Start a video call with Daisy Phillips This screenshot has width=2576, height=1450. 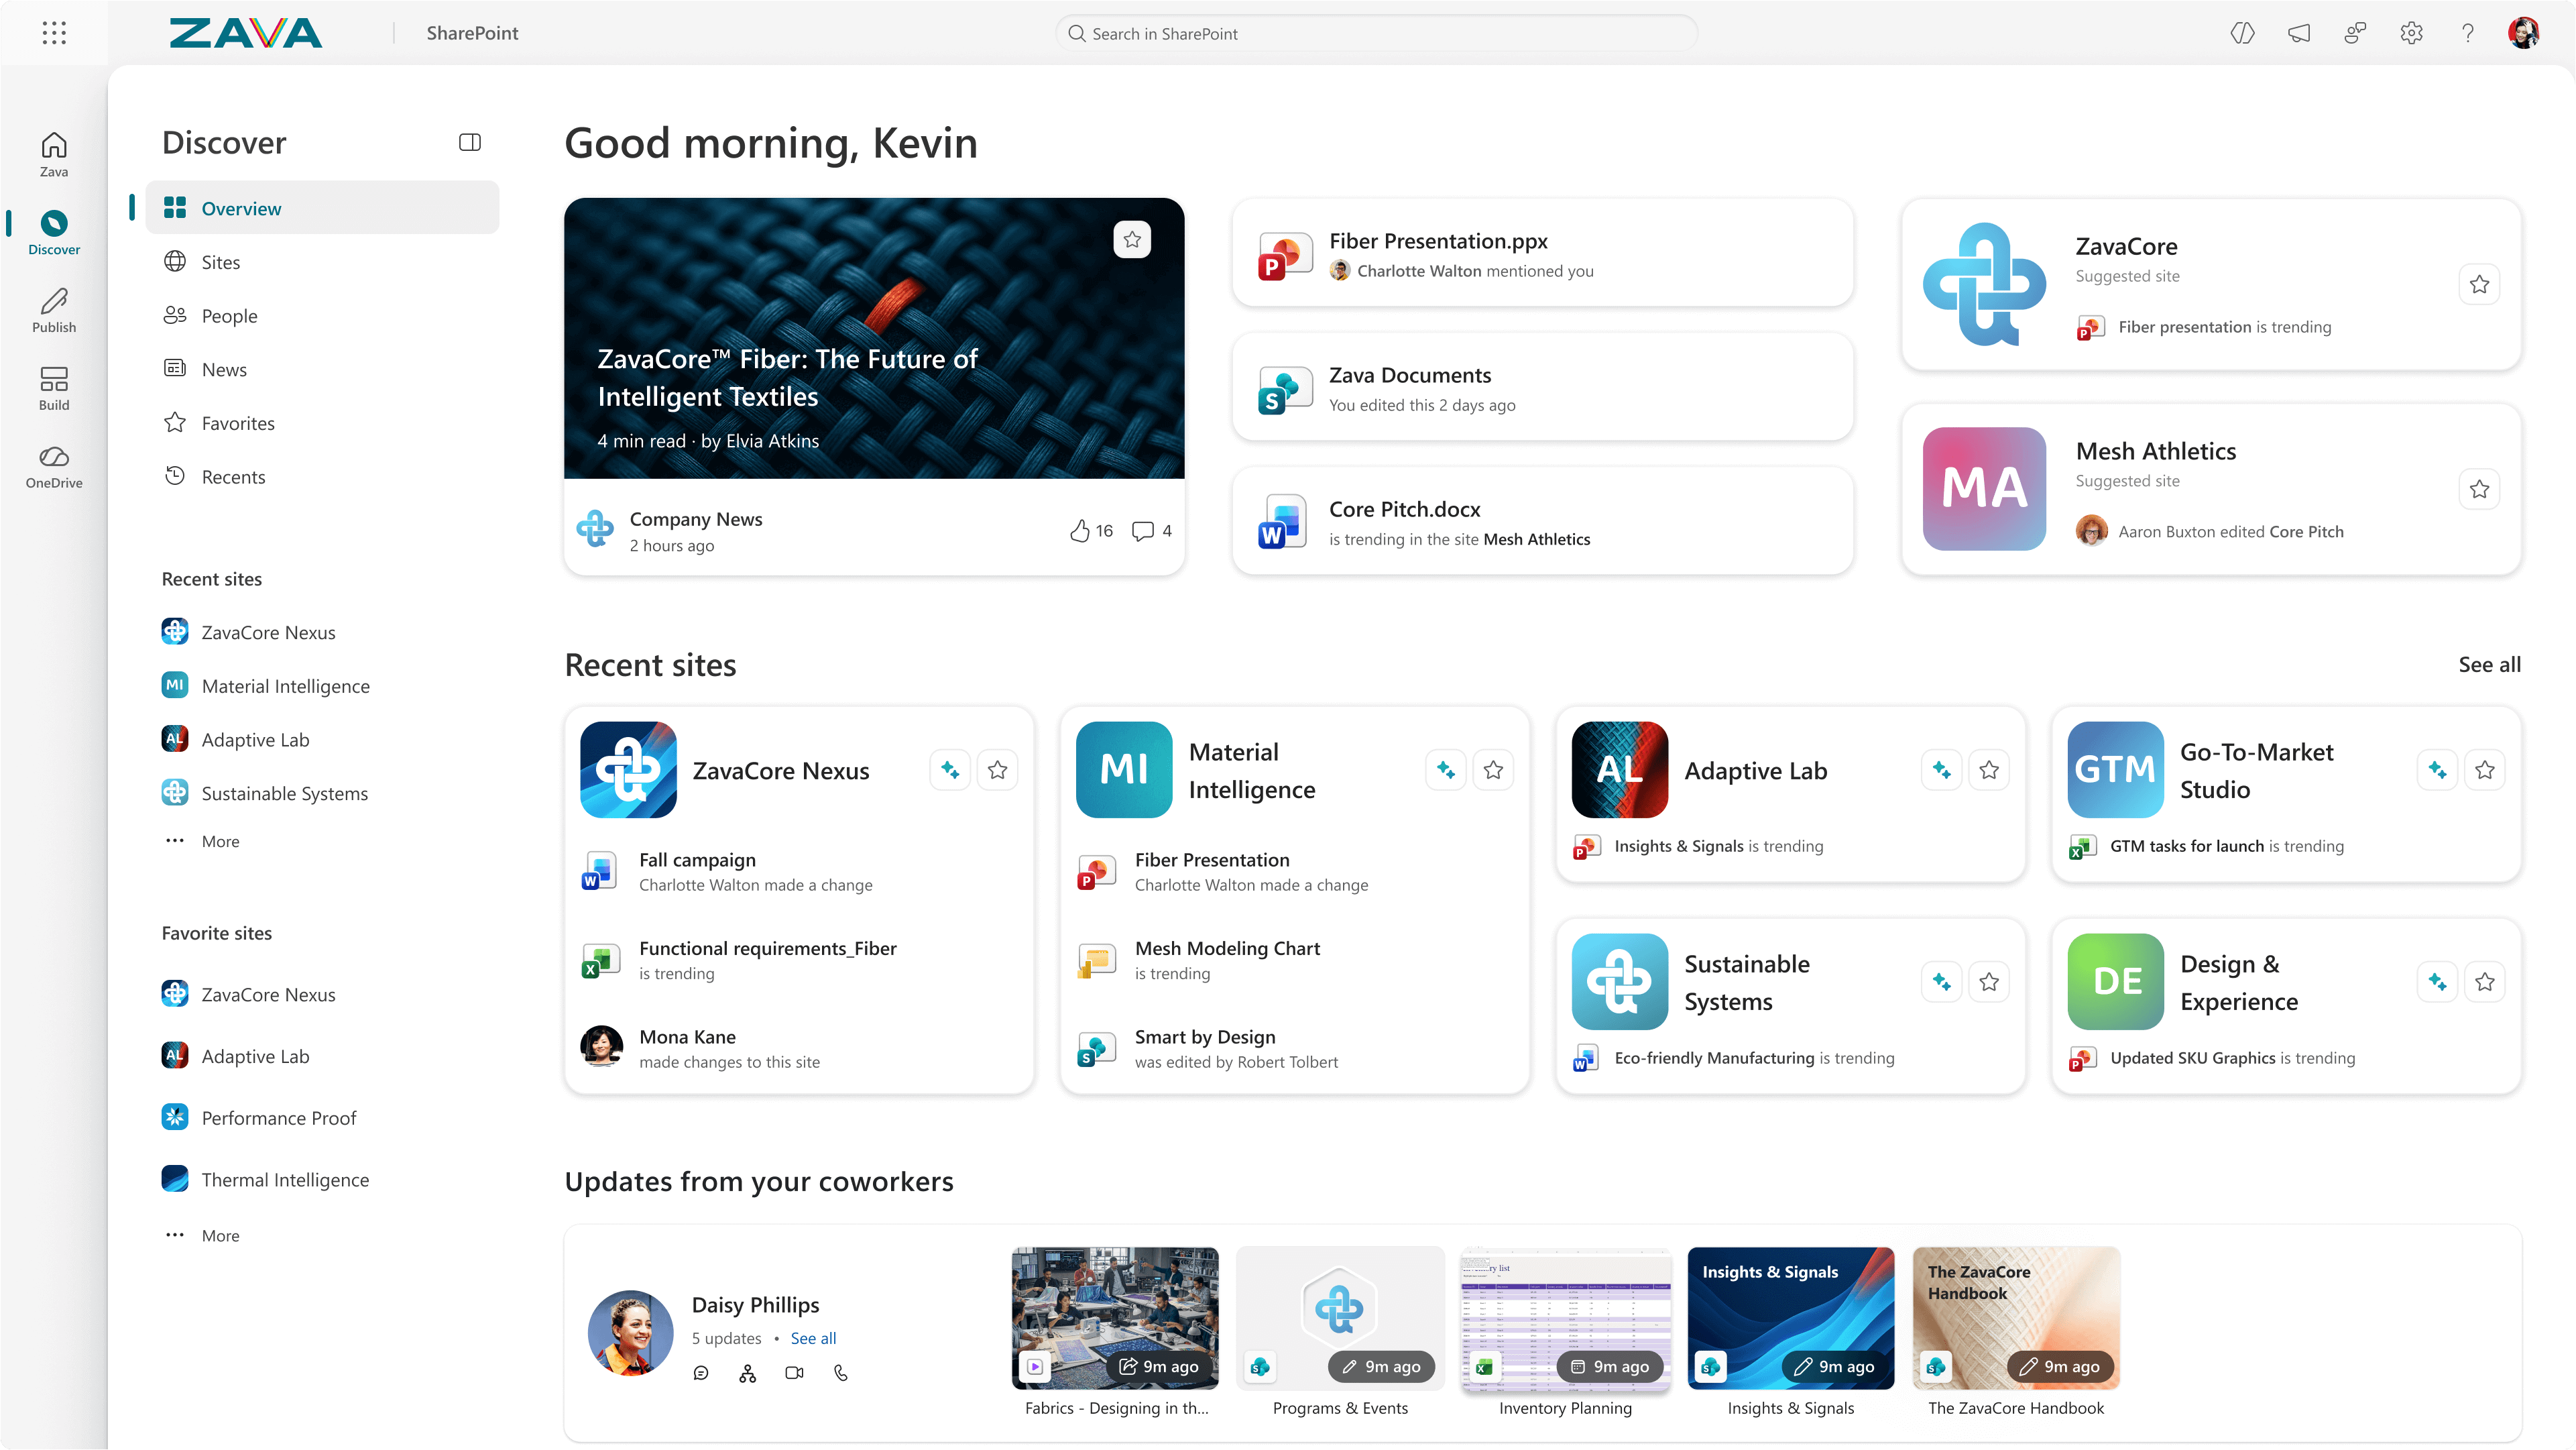794,1372
